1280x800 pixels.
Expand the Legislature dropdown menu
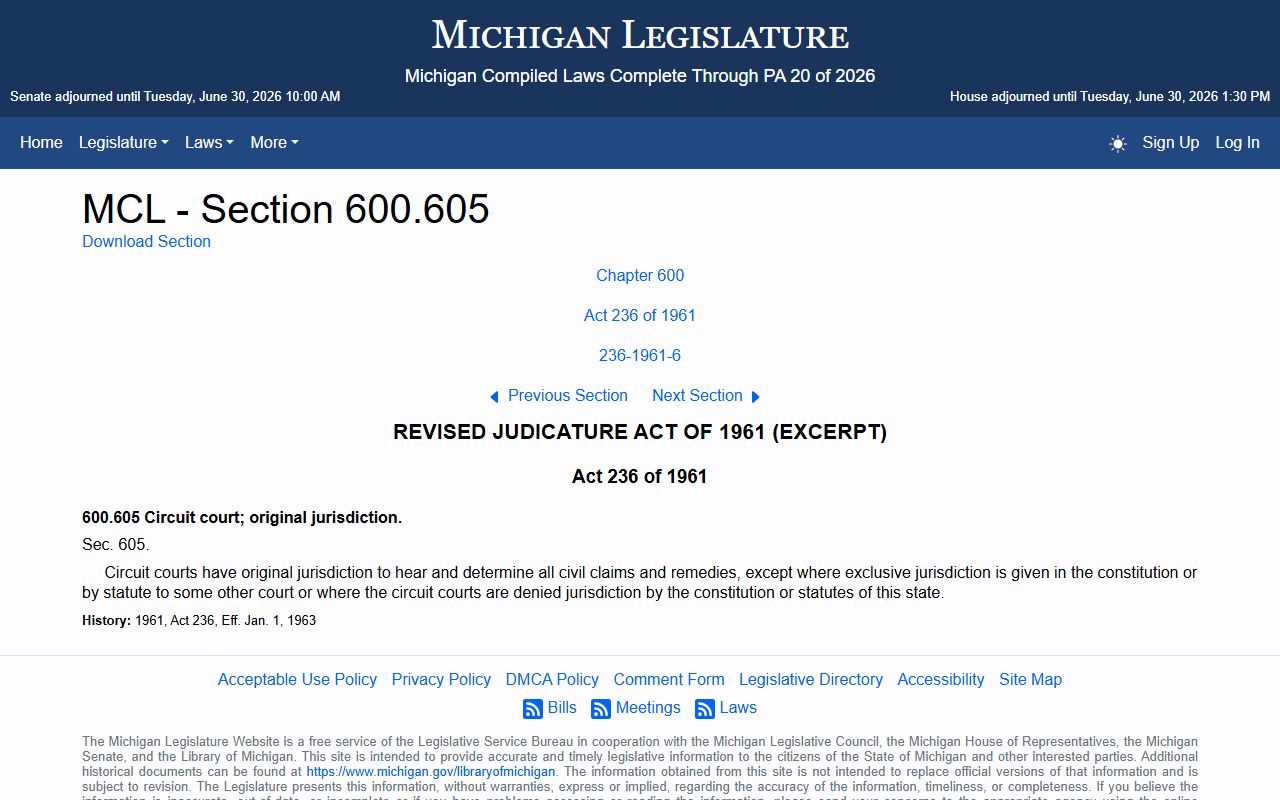pyautogui.click(x=124, y=142)
